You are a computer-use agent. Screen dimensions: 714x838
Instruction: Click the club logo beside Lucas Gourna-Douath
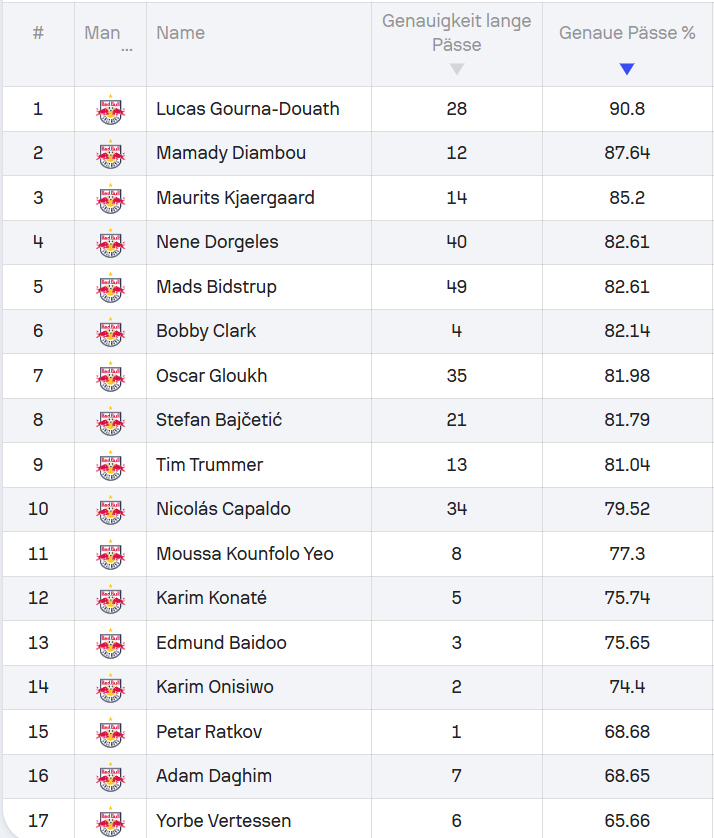[x=110, y=109]
